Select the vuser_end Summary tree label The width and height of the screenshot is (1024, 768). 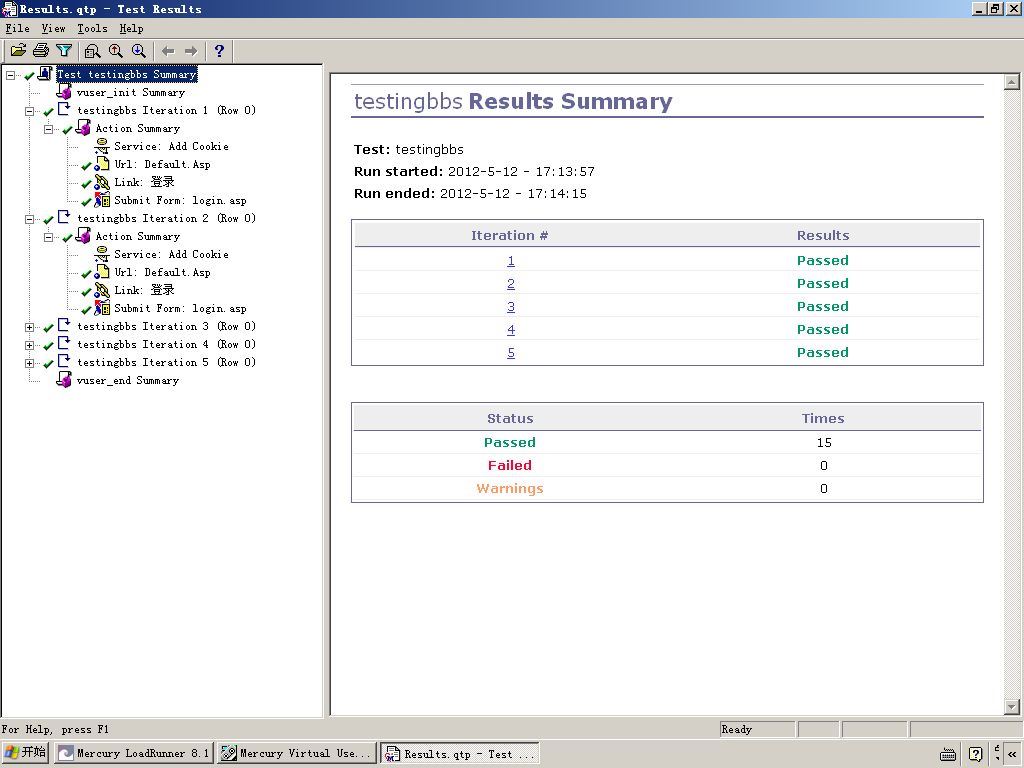click(128, 380)
